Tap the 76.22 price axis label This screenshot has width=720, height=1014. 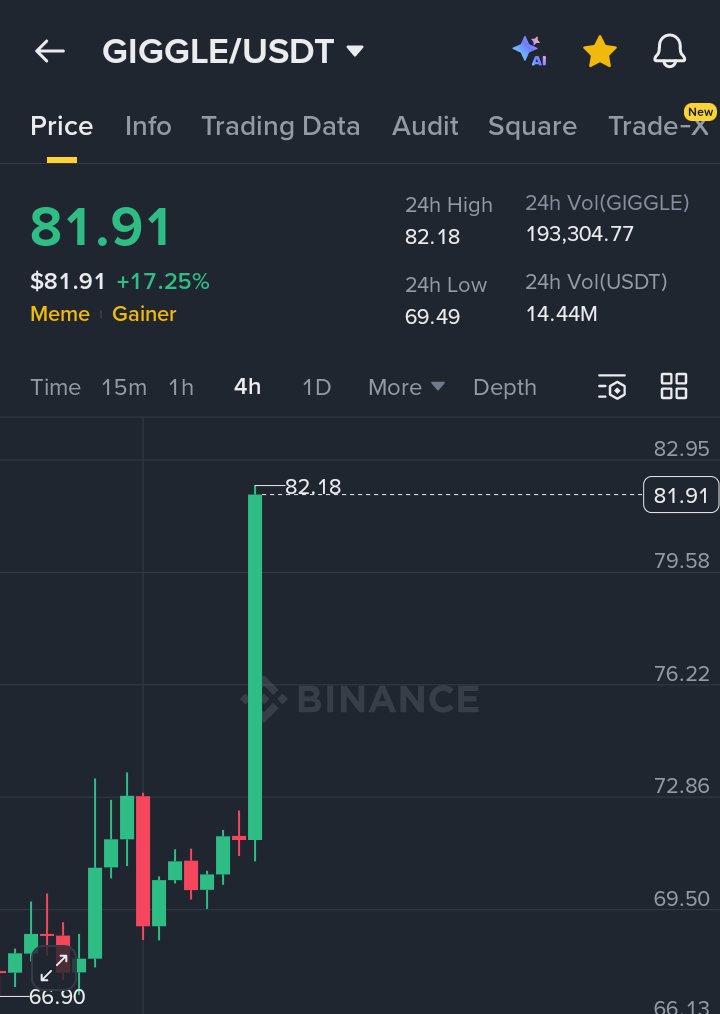click(681, 674)
